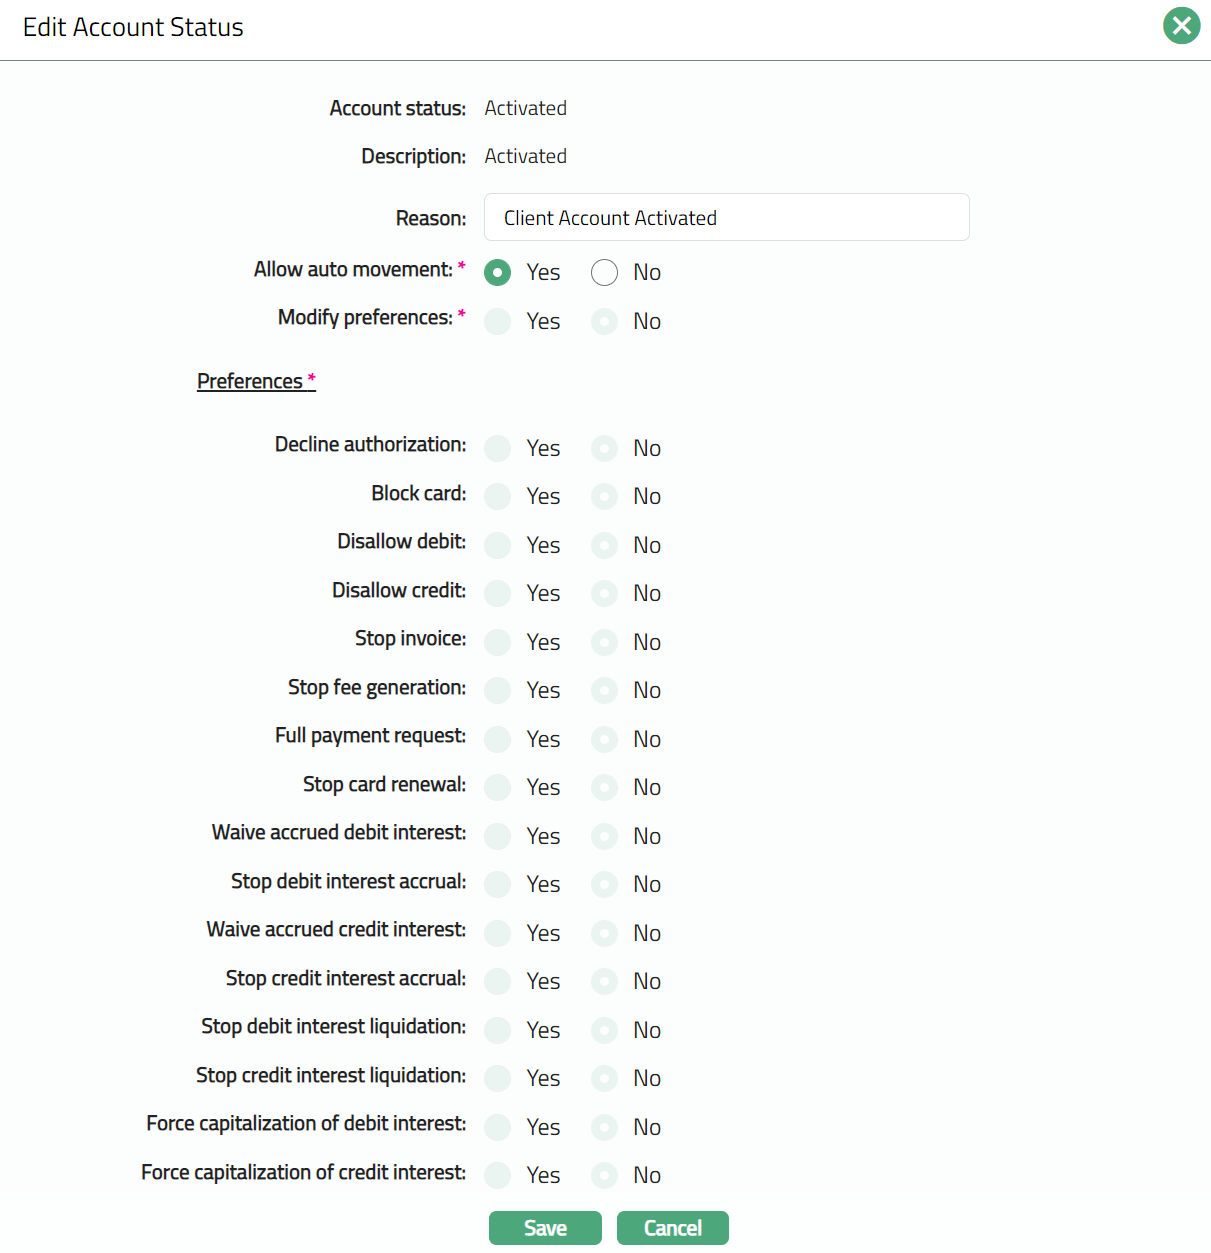Select Yes for Full payment request
1211x1253 pixels.
(x=498, y=740)
